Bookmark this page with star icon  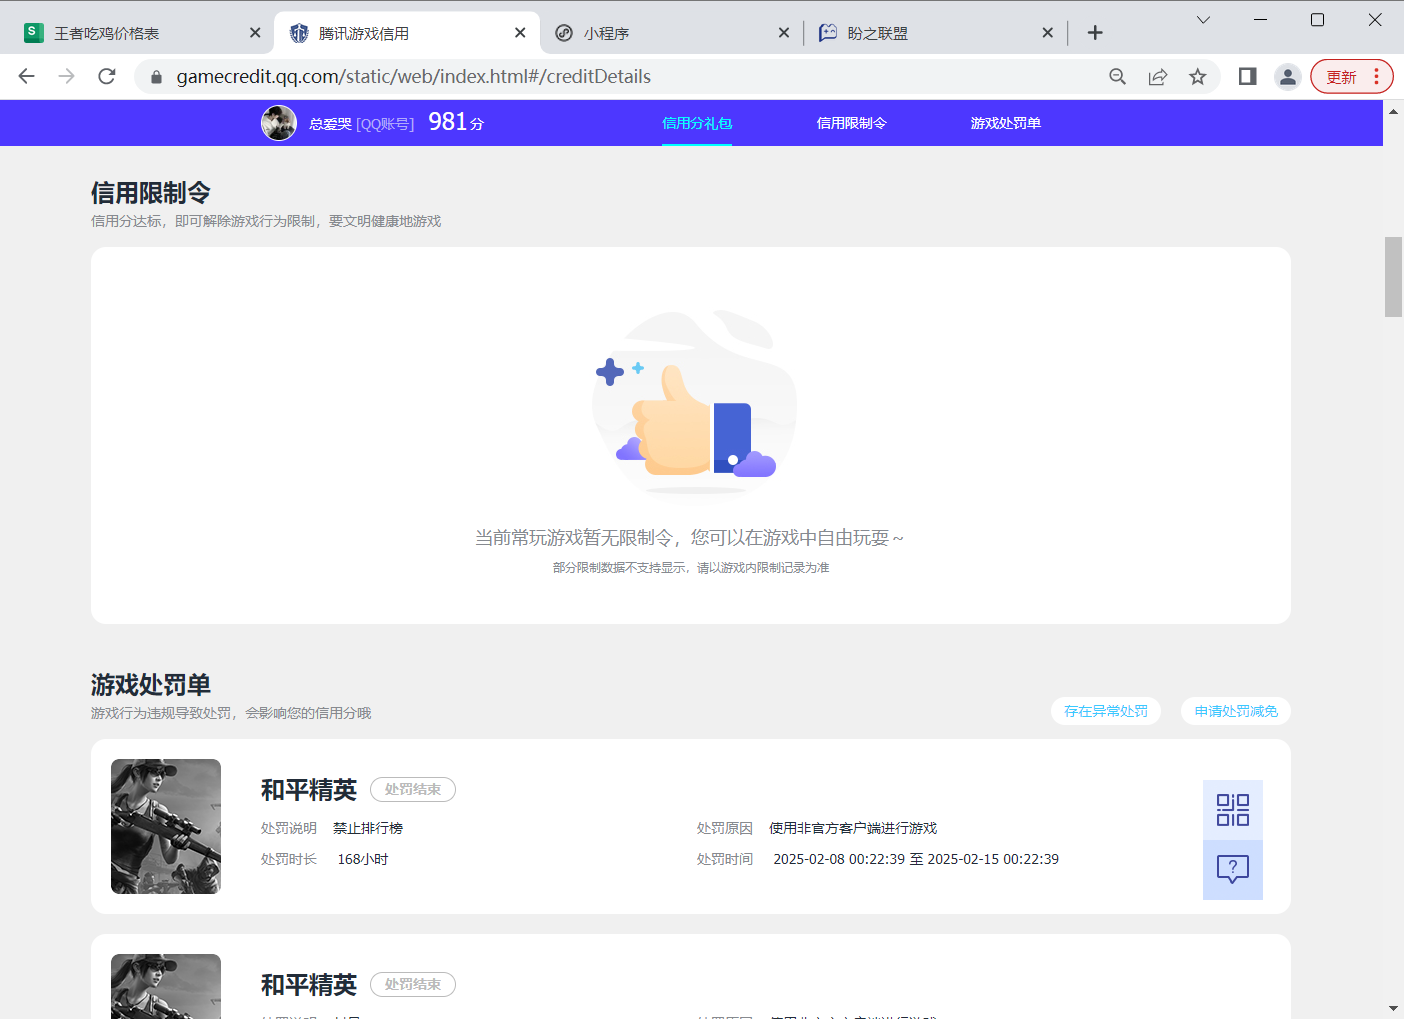1198,77
